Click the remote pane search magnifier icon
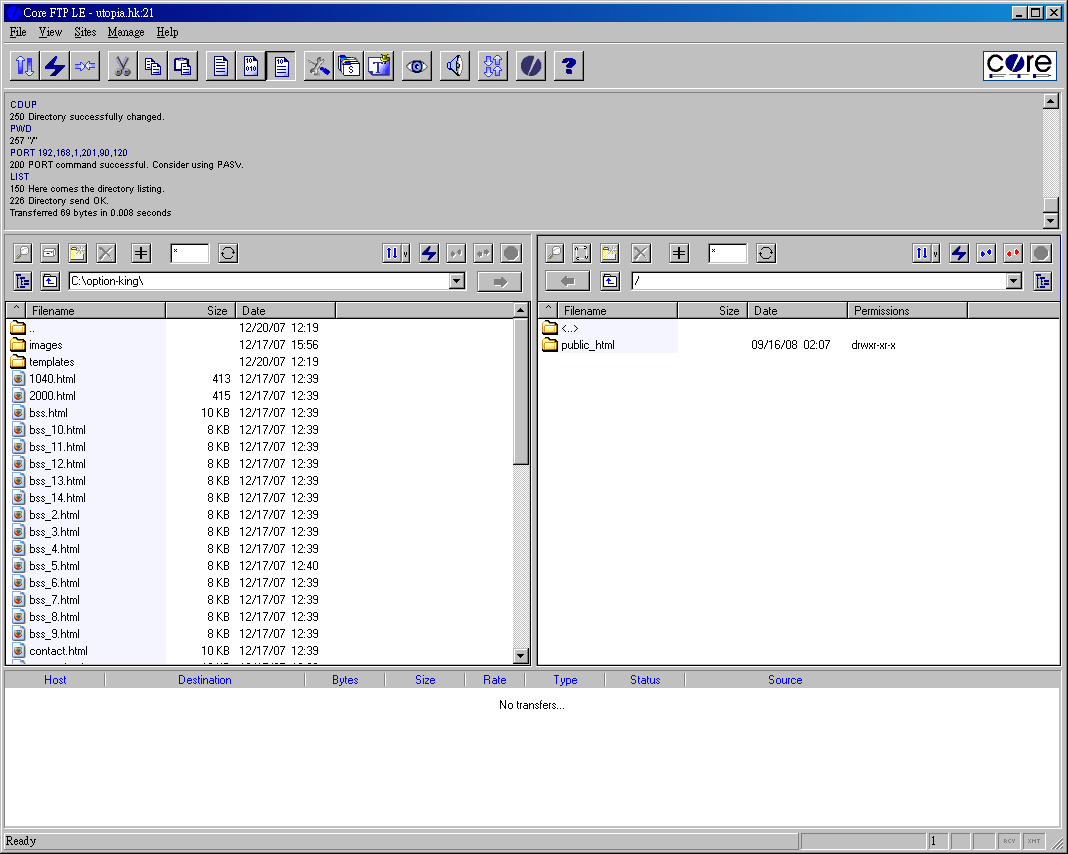The height and width of the screenshot is (854, 1068). pos(554,253)
